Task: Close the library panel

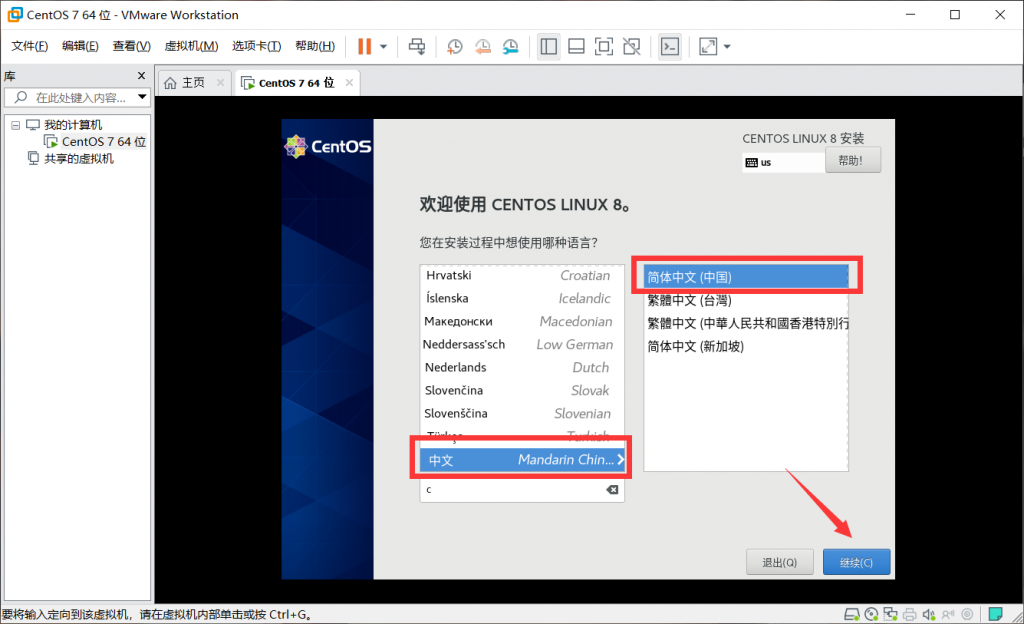Action: click(x=141, y=76)
